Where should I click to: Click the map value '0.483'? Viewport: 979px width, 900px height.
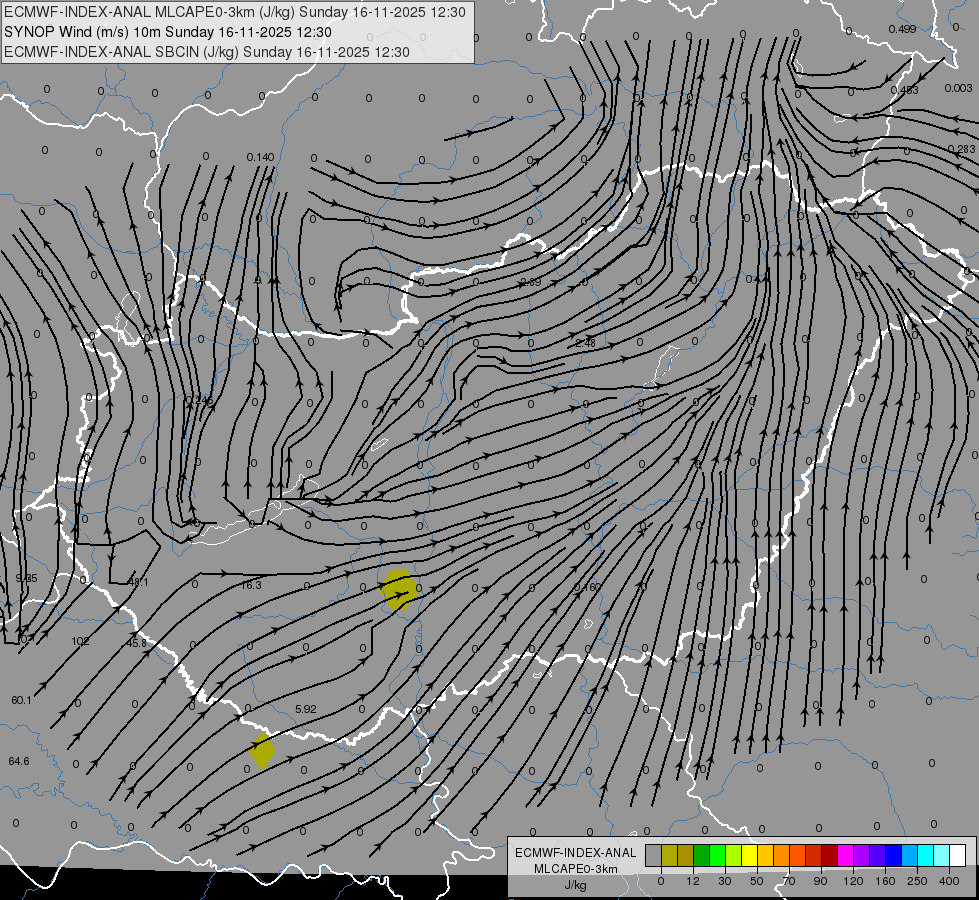tap(905, 90)
